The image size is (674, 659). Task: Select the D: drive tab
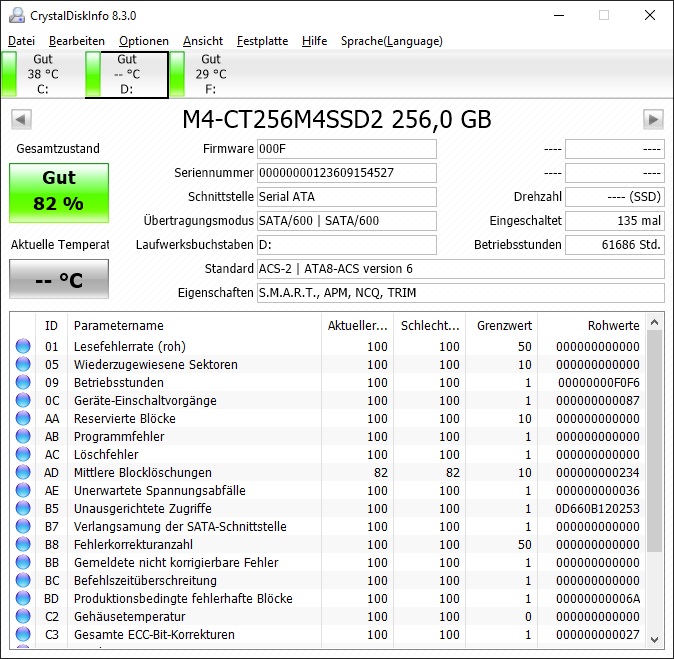[126, 74]
